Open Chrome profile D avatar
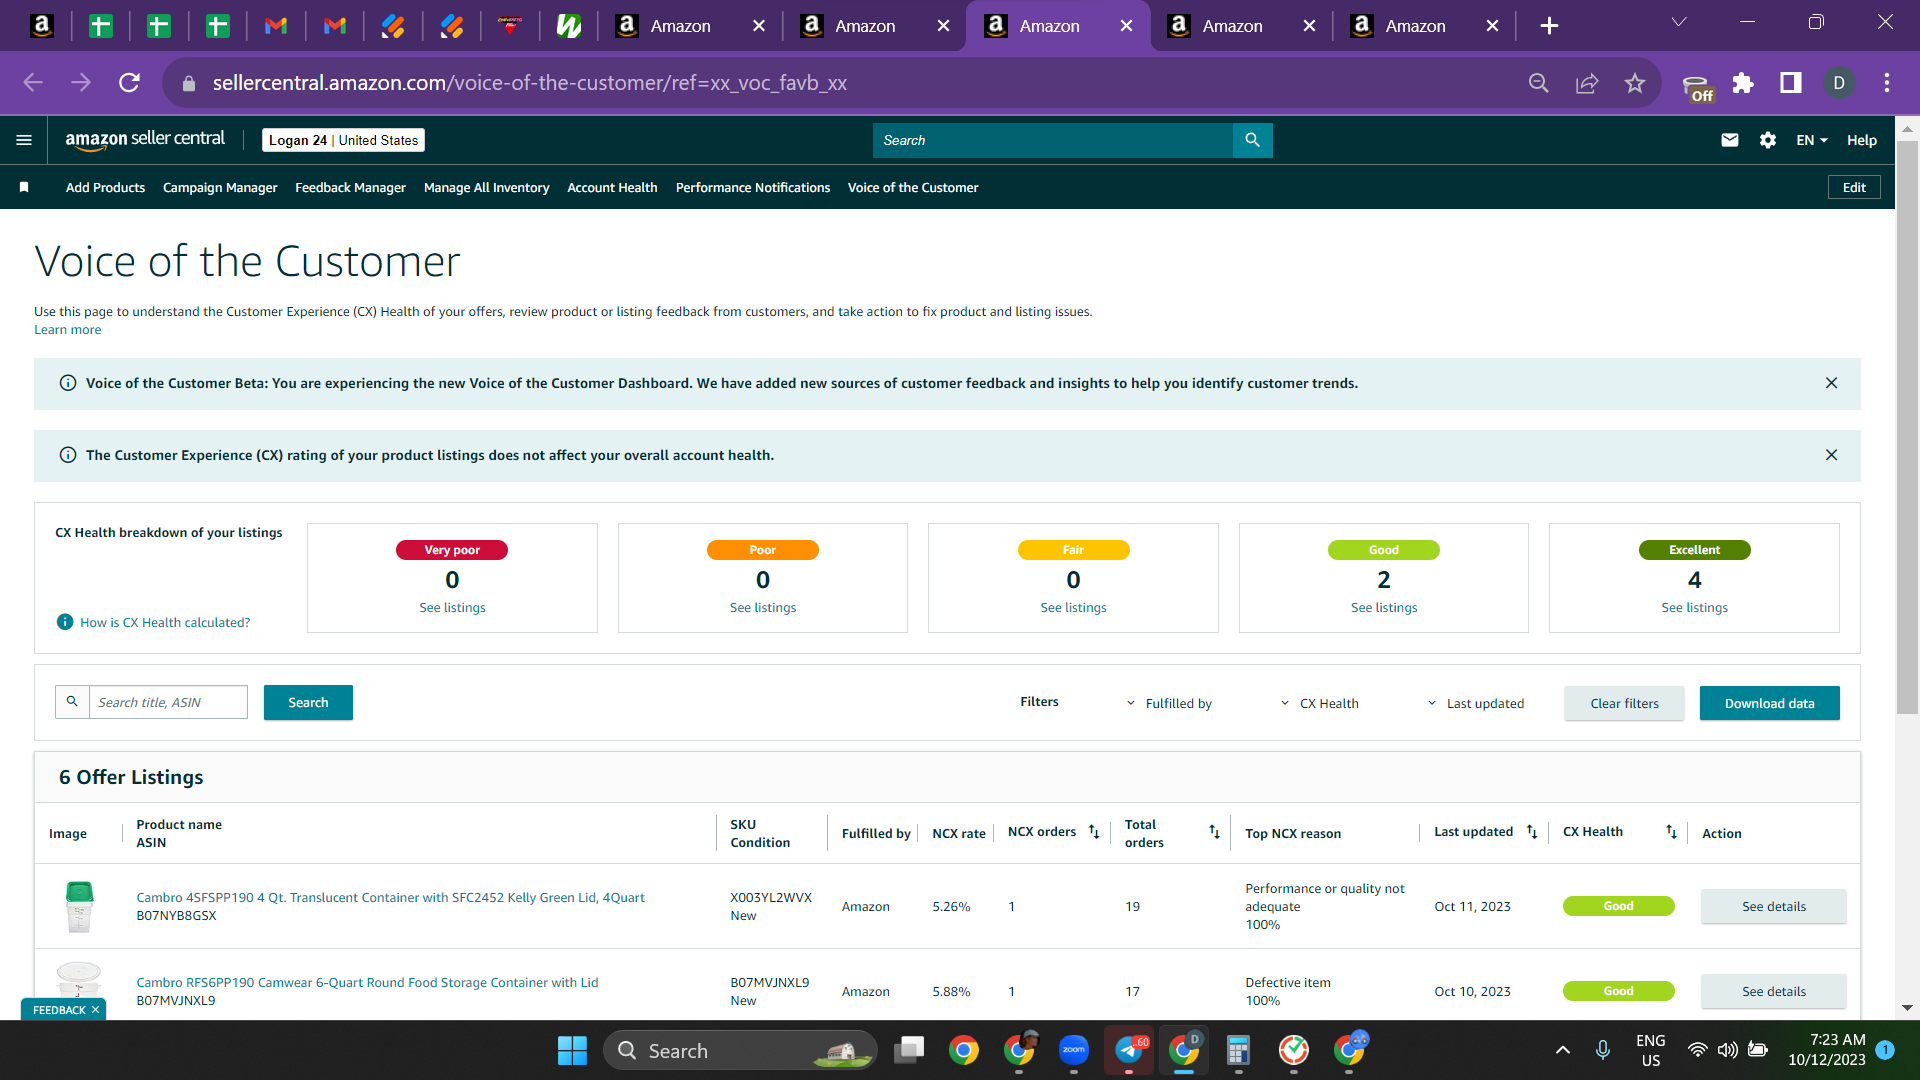Image resolution: width=1920 pixels, height=1080 pixels. (1839, 83)
